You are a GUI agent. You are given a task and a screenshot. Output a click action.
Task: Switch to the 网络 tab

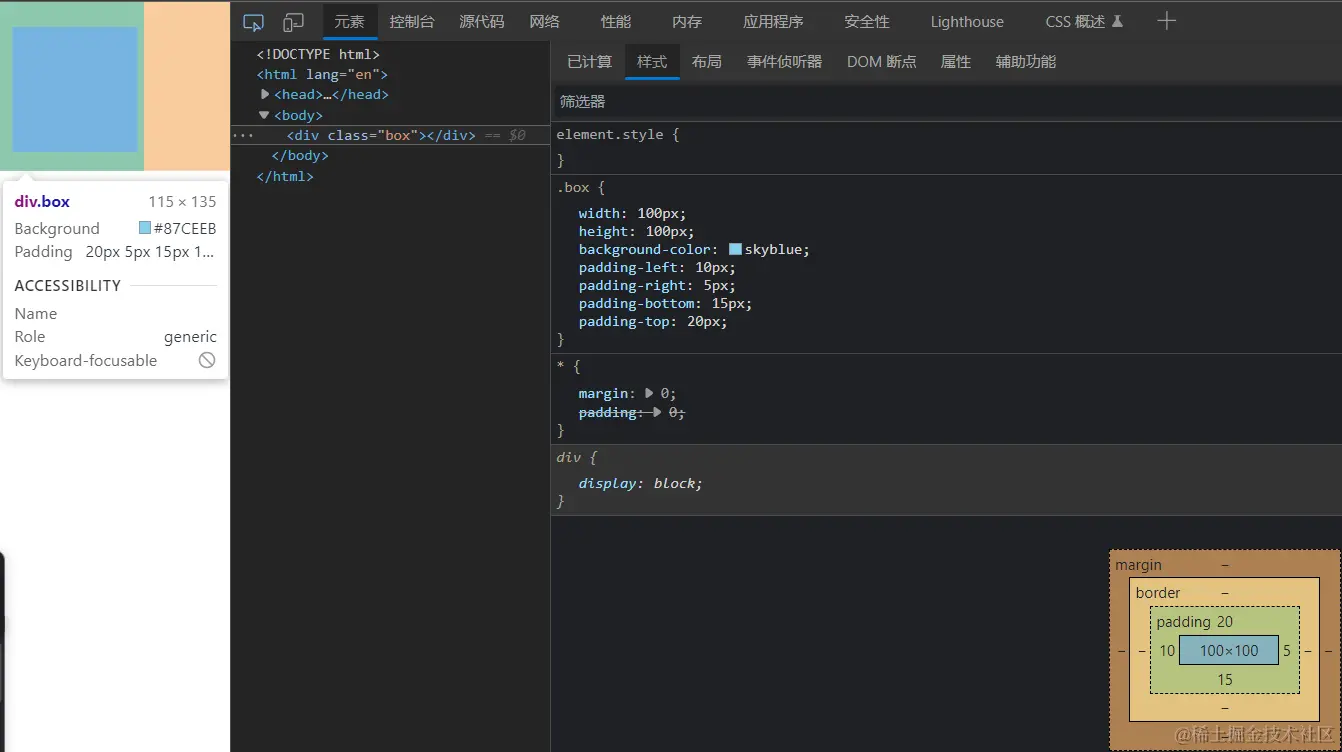pyautogui.click(x=545, y=22)
